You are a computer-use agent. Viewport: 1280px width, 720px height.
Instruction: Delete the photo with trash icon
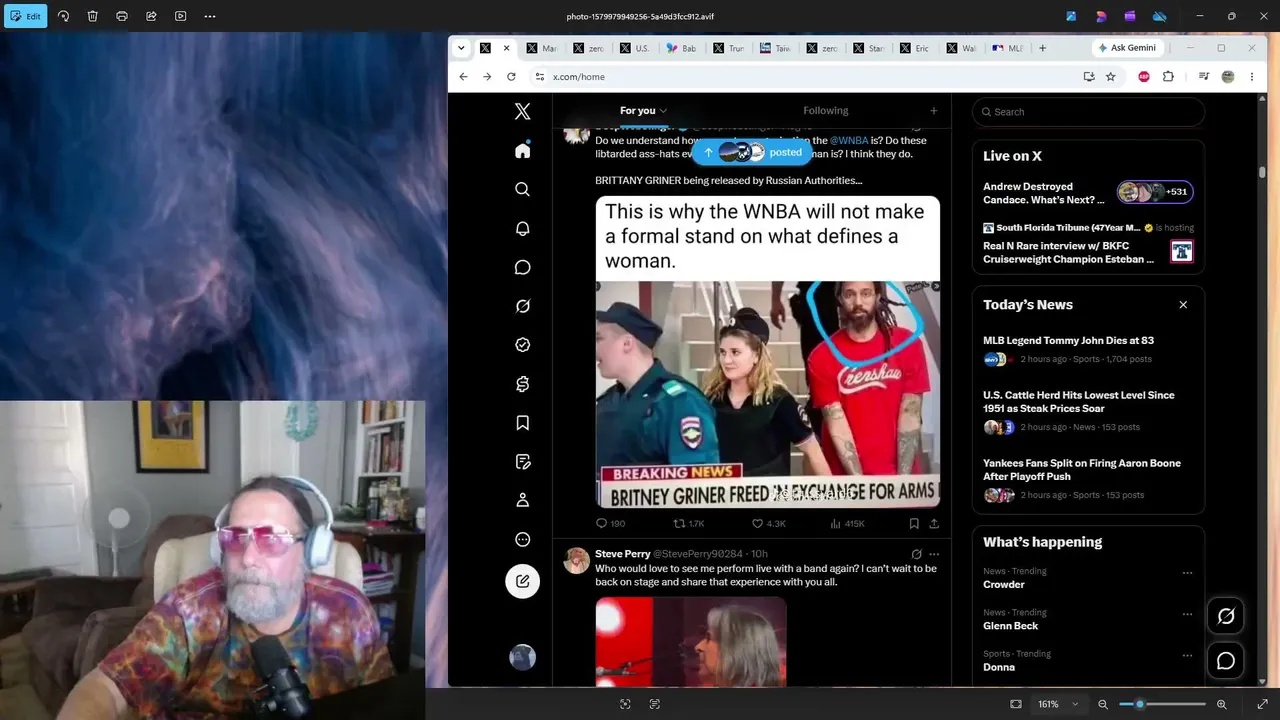pyautogui.click(x=92, y=16)
